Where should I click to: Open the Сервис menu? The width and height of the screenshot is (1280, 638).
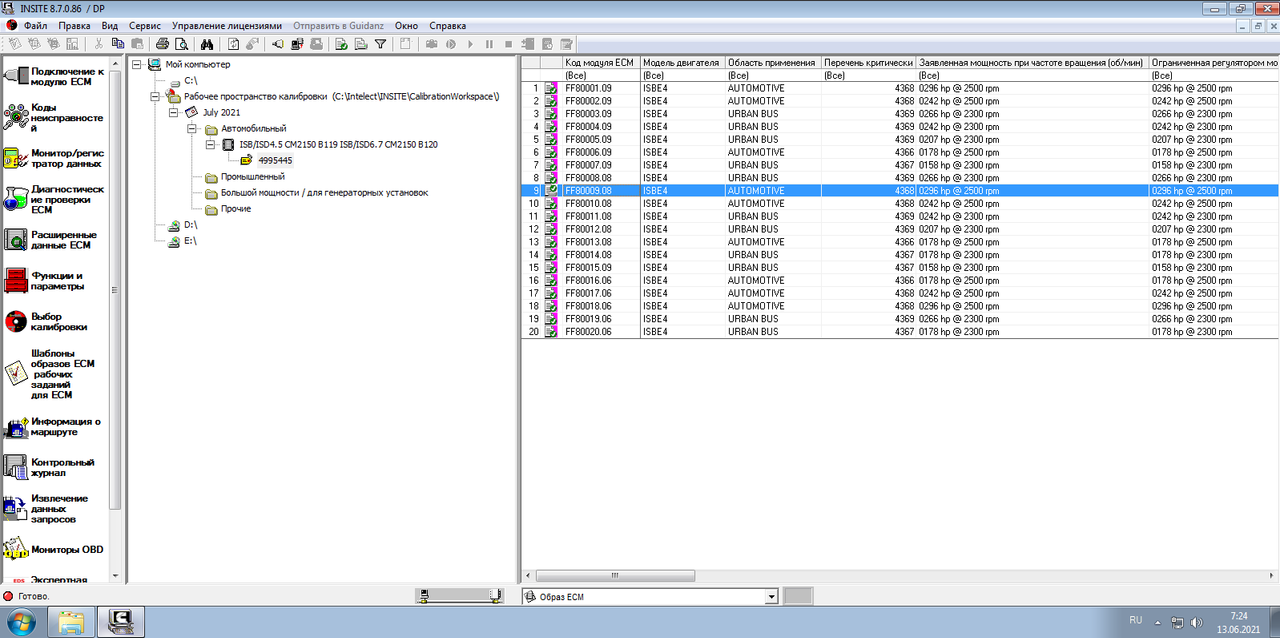tap(145, 25)
